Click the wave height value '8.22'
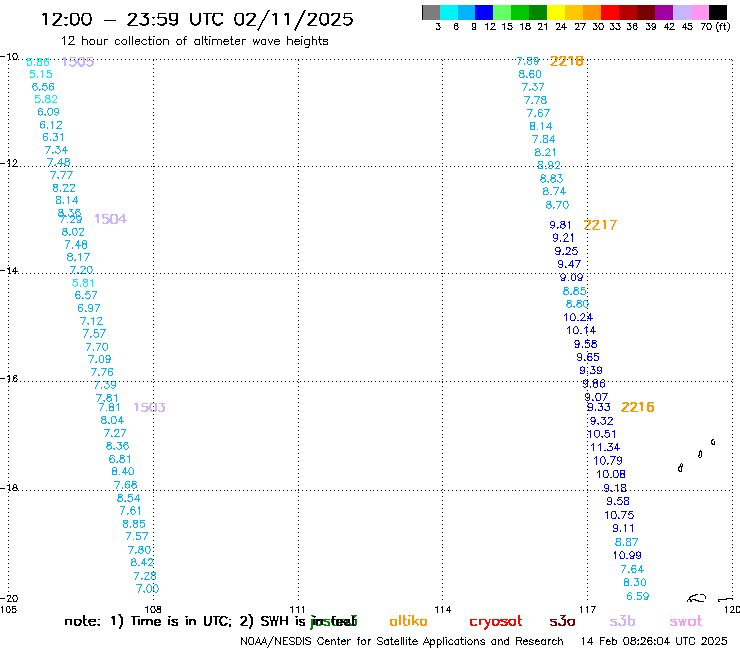The width and height of the screenshot is (740, 650). pyautogui.click(x=64, y=188)
